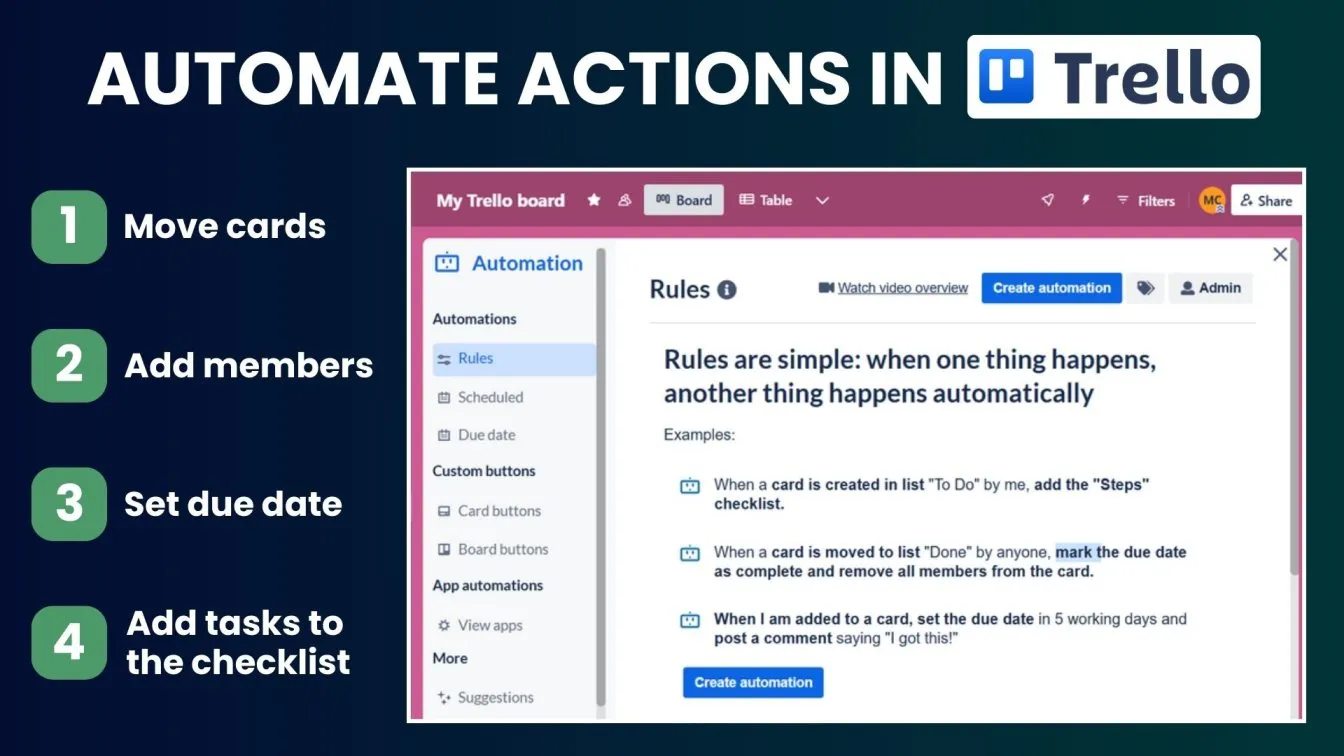Viewport: 1344px width, 756px height.
Task: Click the Filters lines icon
Action: (1123, 200)
